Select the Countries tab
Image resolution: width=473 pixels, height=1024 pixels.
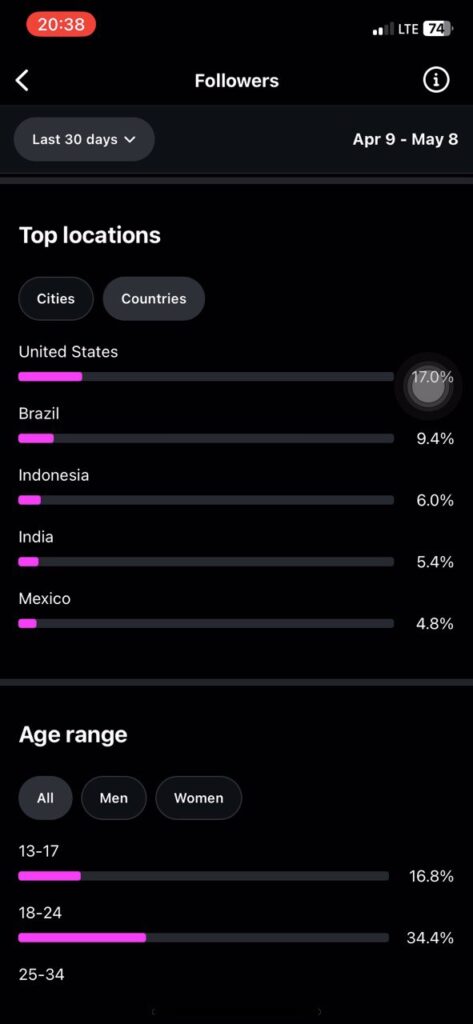(x=154, y=298)
